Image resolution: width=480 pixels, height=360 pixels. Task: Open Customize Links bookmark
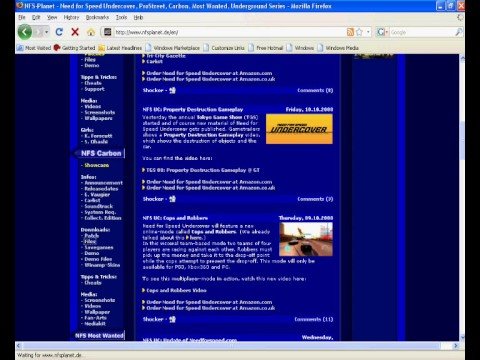click(x=224, y=48)
